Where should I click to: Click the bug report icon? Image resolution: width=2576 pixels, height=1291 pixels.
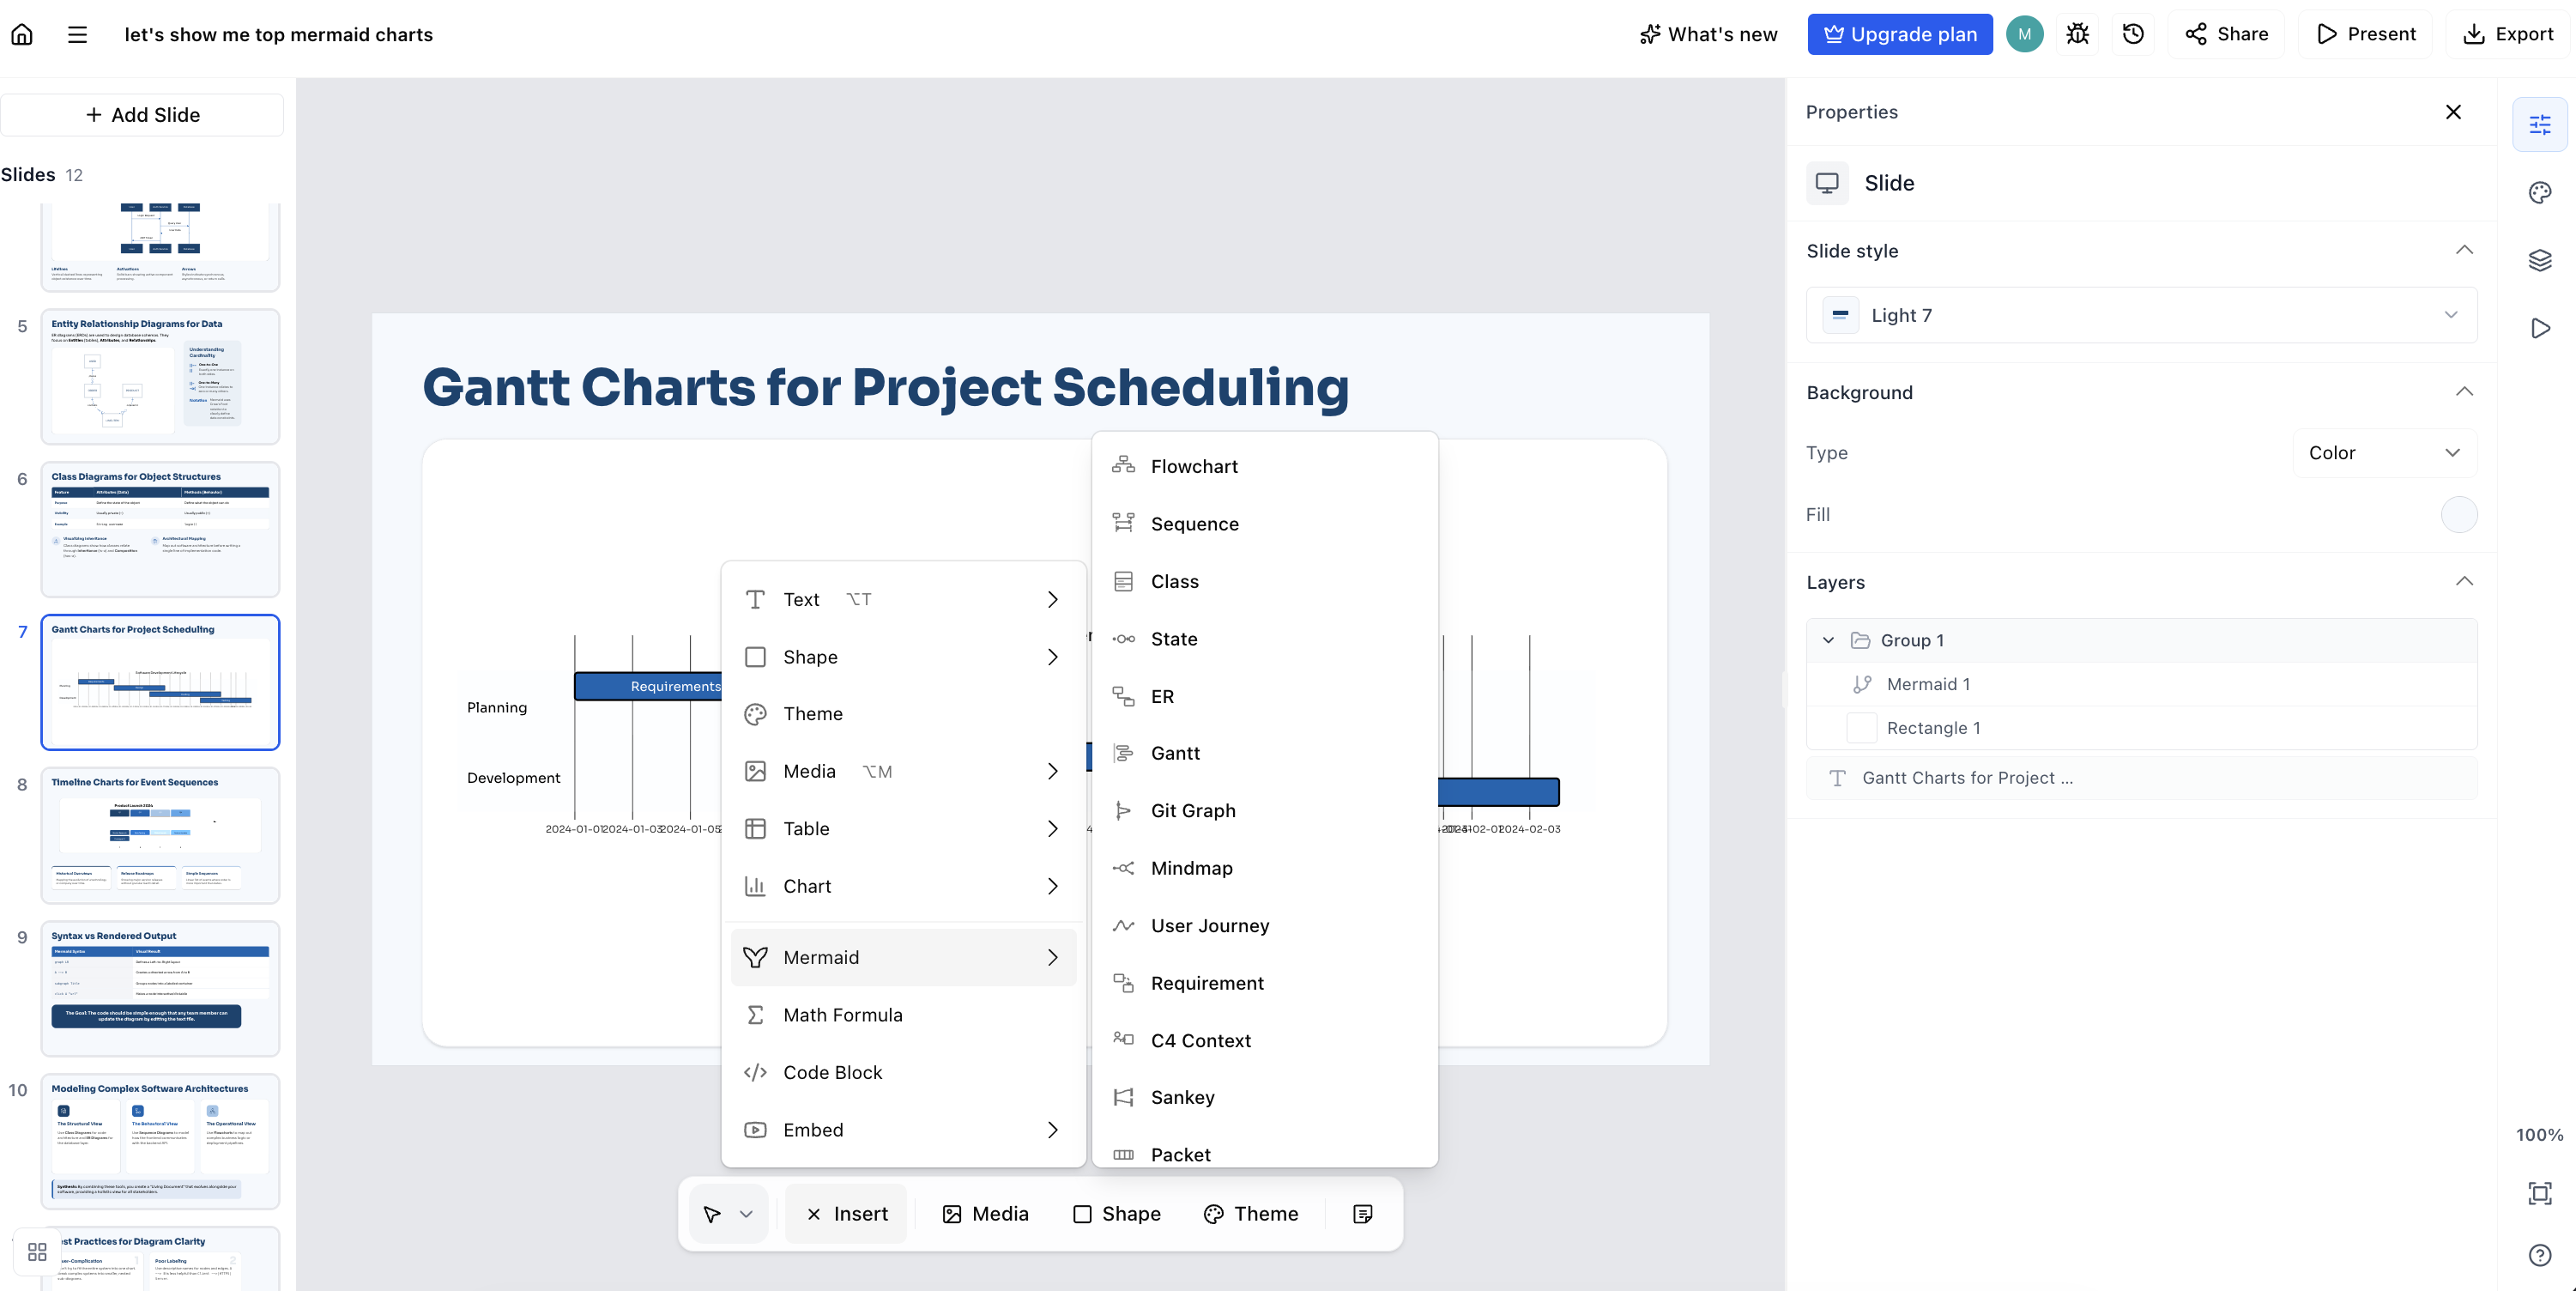(2078, 34)
